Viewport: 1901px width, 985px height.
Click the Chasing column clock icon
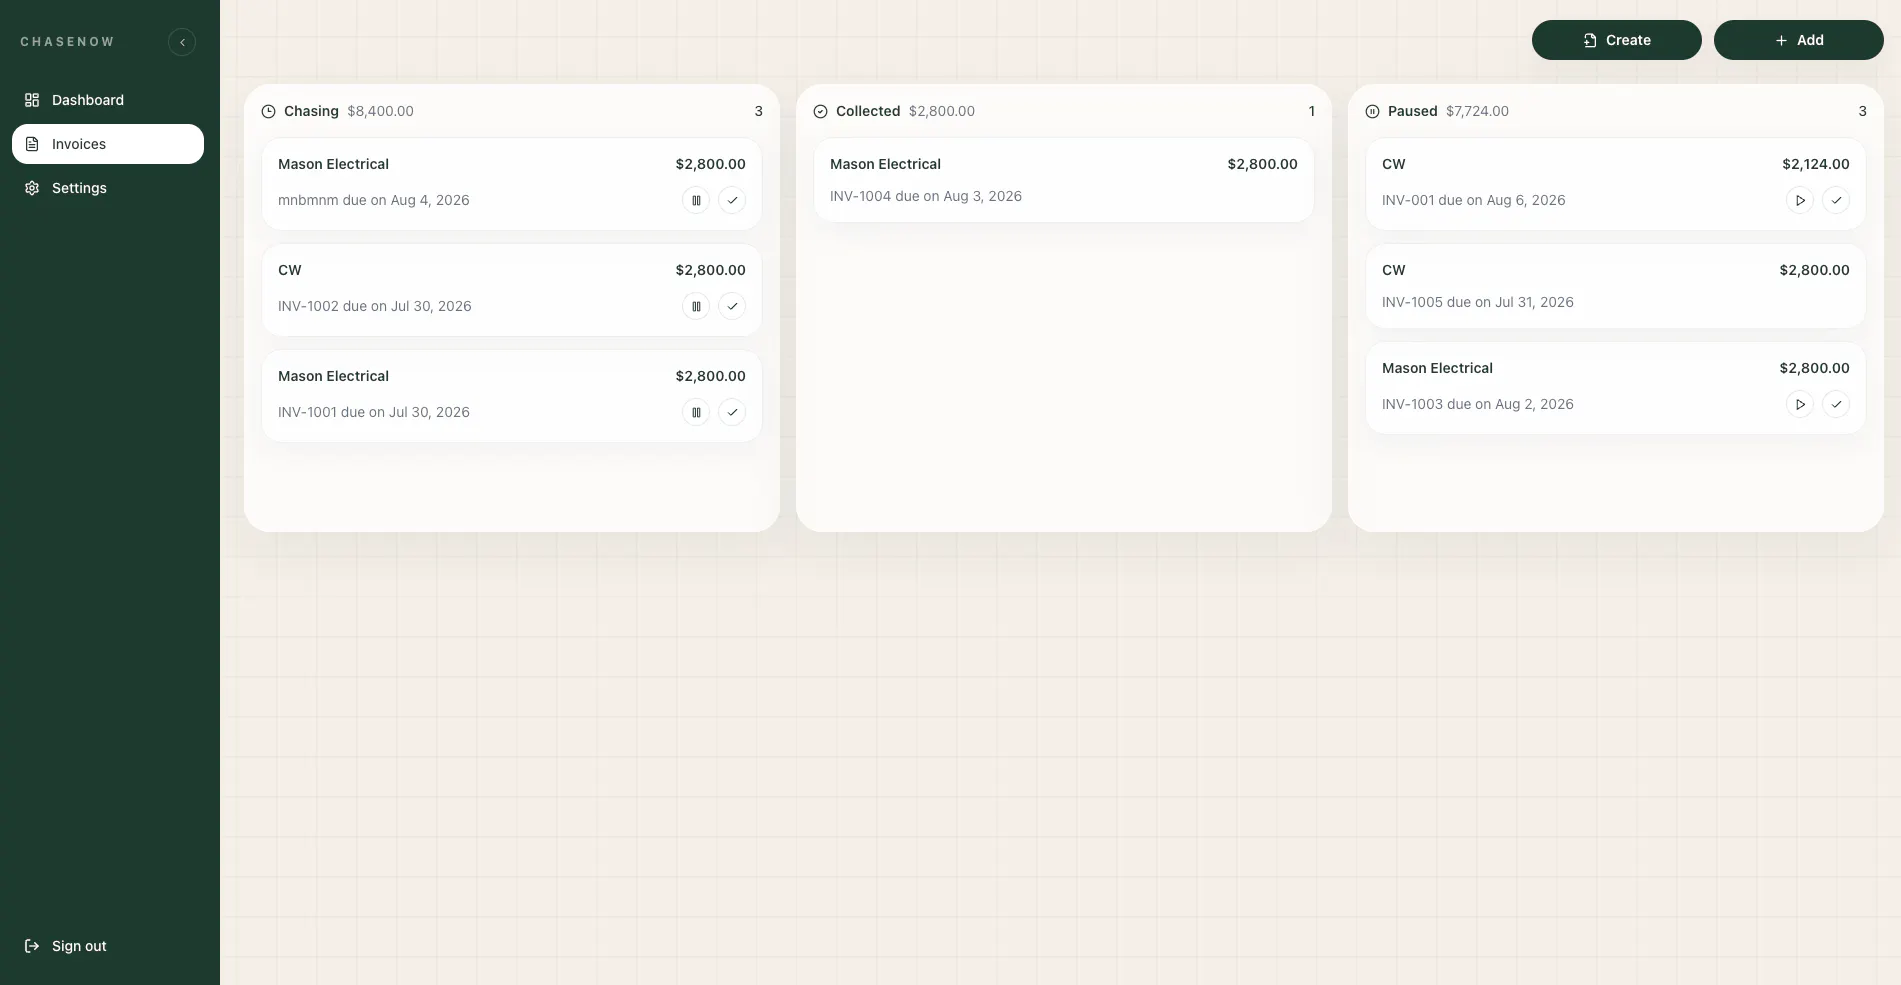(x=268, y=112)
